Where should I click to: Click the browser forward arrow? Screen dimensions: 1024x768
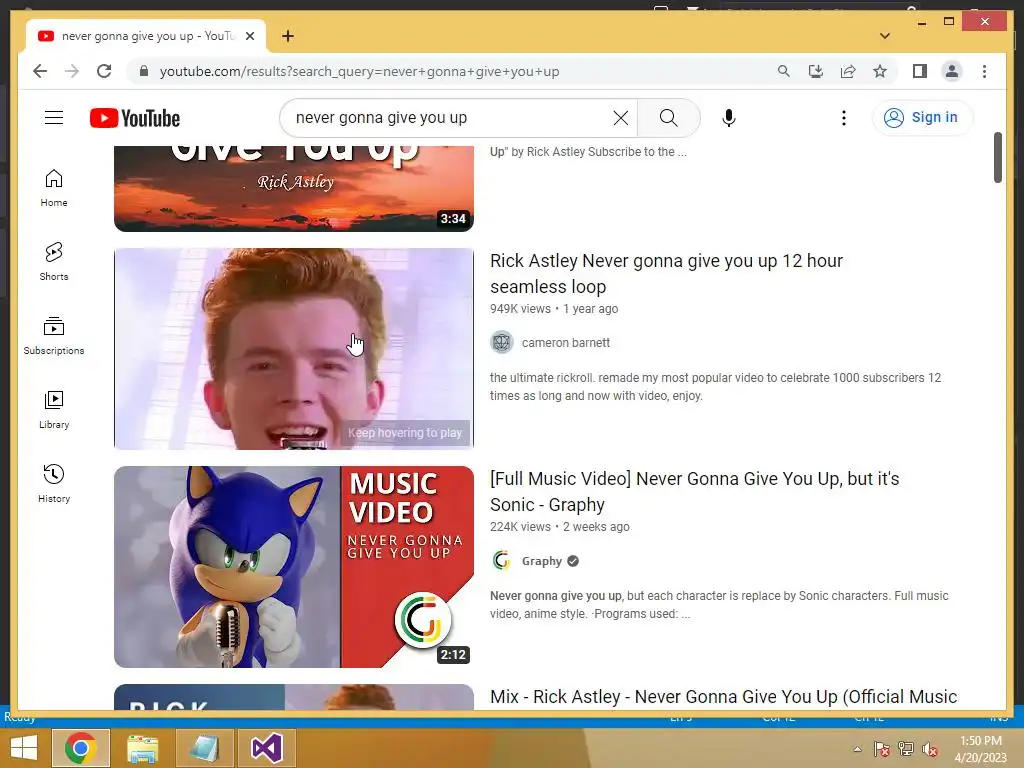72,71
